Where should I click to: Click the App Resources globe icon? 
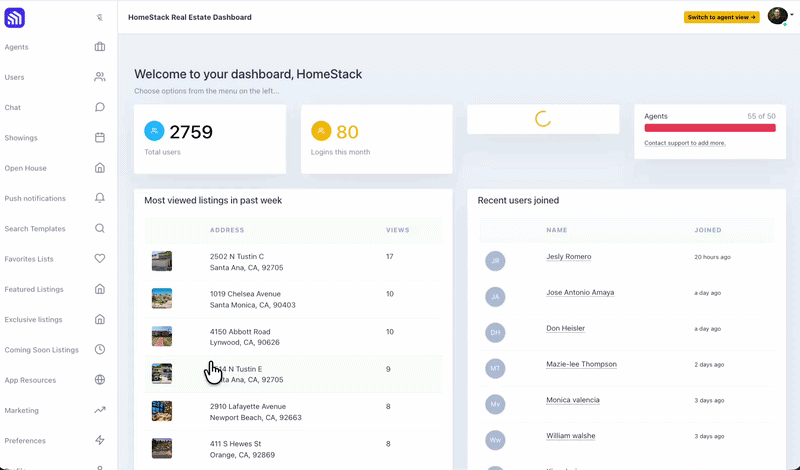click(x=100, y=380)
